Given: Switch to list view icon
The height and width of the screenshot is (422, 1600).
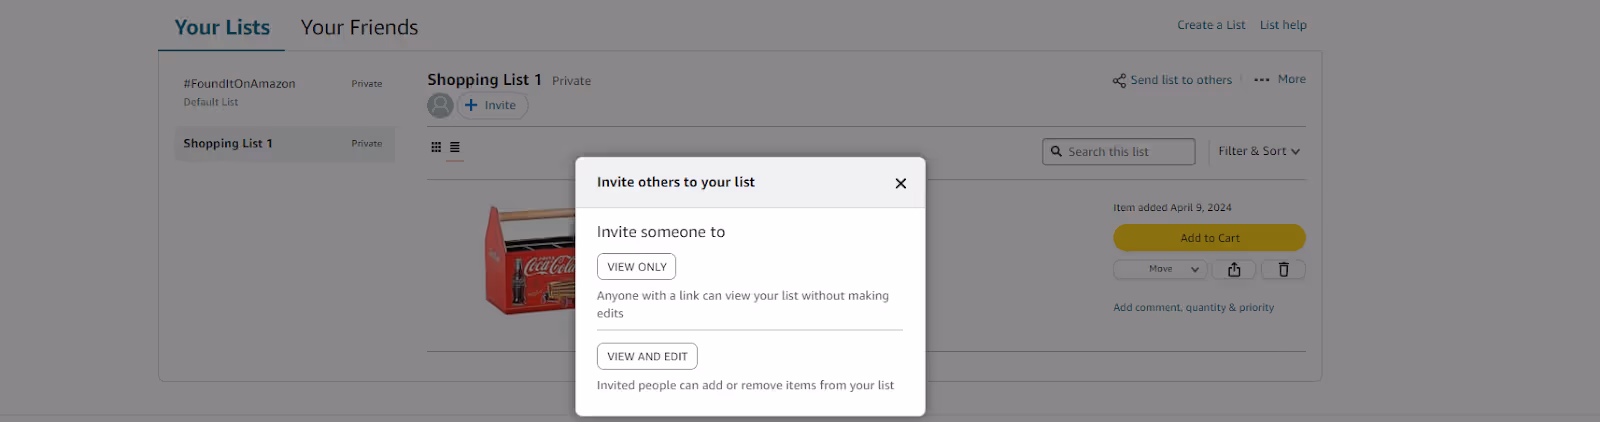Looking at the screenshot, I should click(455, 147).
